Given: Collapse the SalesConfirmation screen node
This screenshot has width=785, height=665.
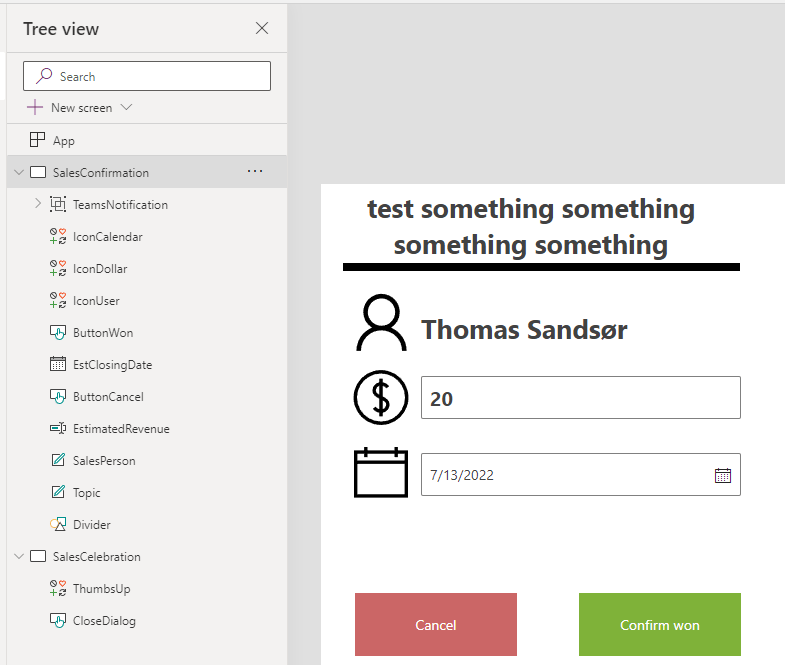Looking at the screenshot, I should (19, 173).
